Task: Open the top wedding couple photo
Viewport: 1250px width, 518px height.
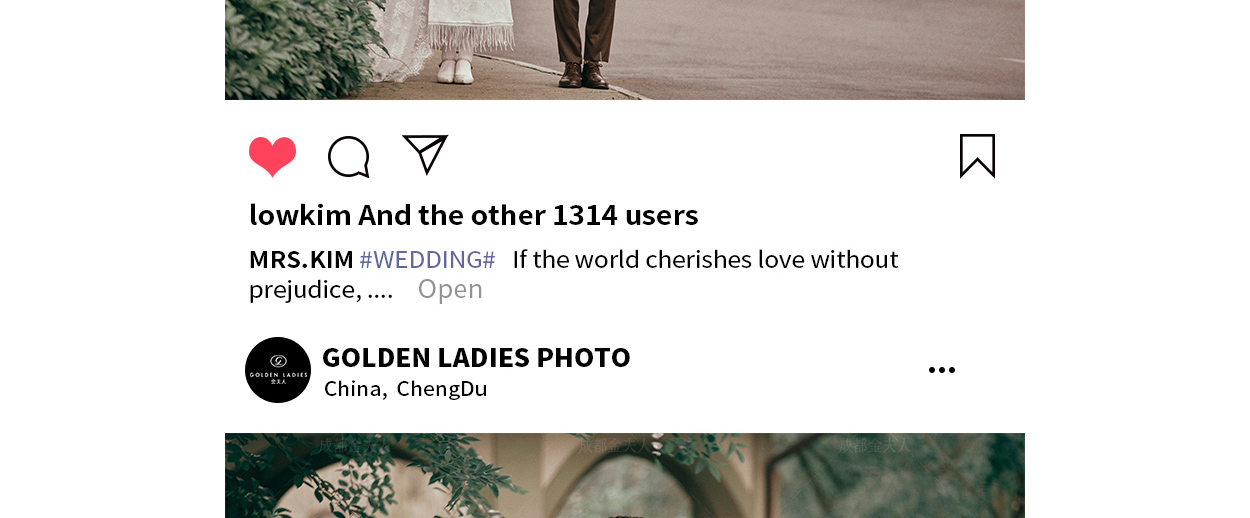Action: (625, 50)
